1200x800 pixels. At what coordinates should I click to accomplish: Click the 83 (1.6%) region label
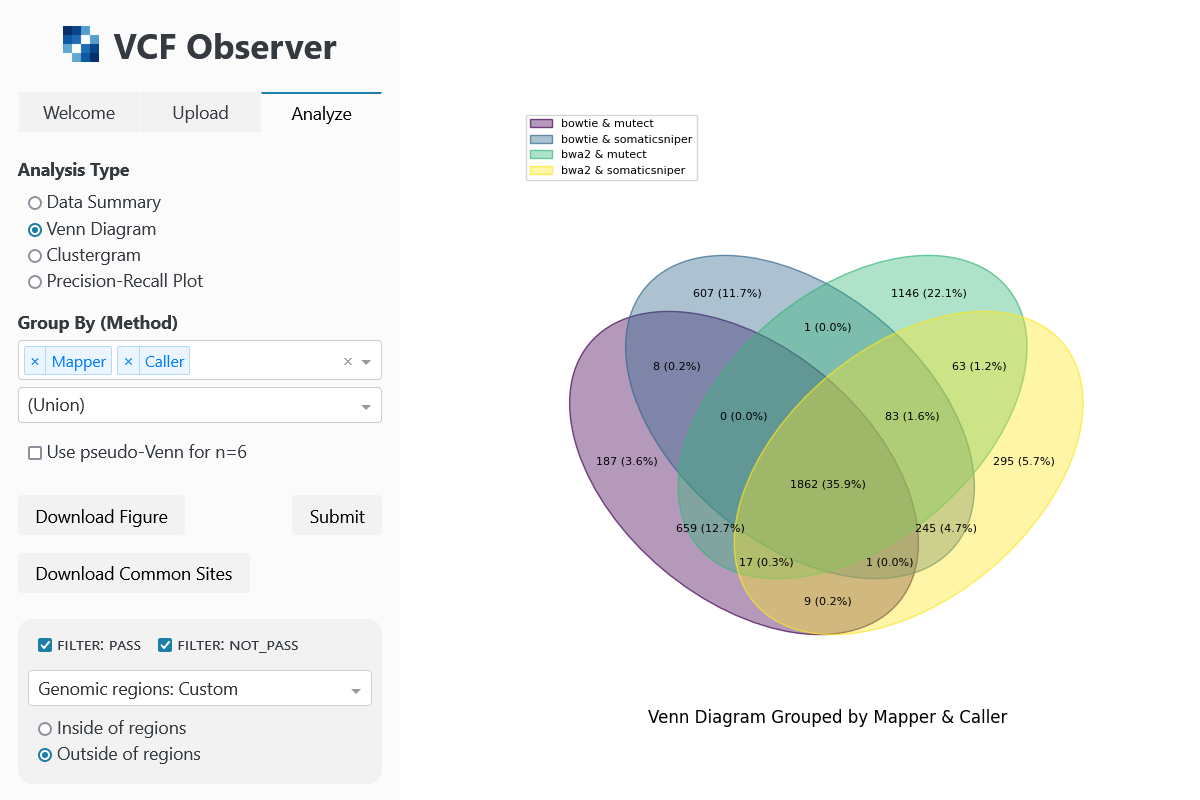[912, 416]
